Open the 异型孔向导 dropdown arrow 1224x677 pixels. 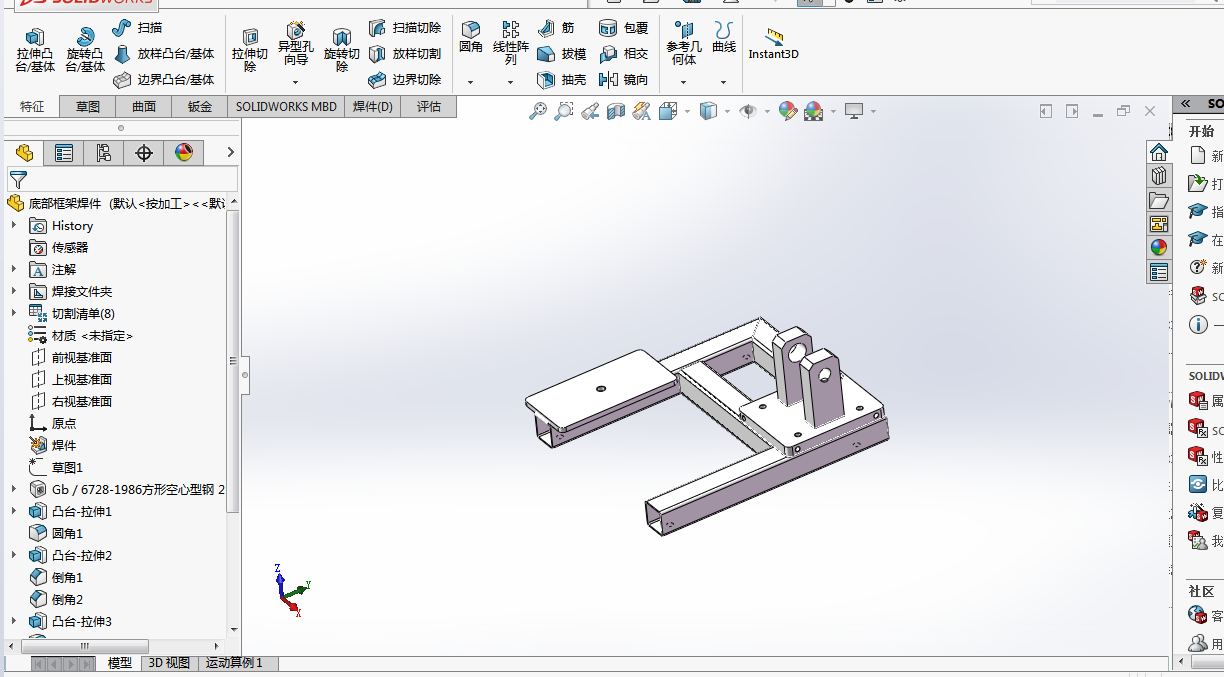pyautogui.click(x=296, y=82)
